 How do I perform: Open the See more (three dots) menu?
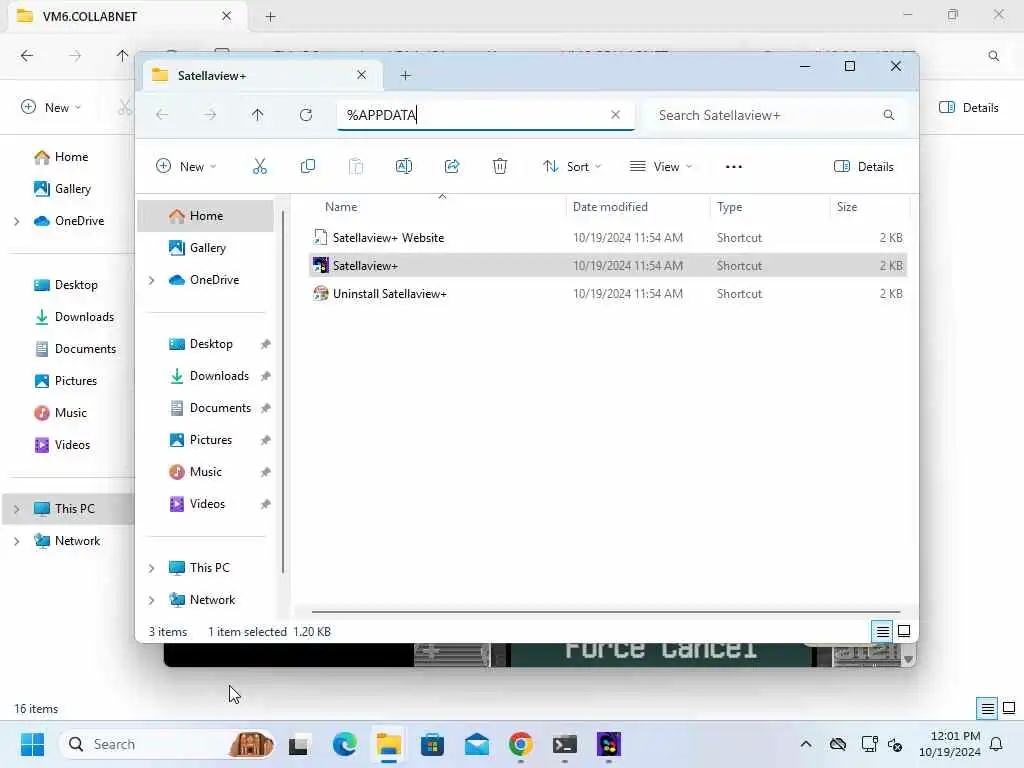(733, 167)
